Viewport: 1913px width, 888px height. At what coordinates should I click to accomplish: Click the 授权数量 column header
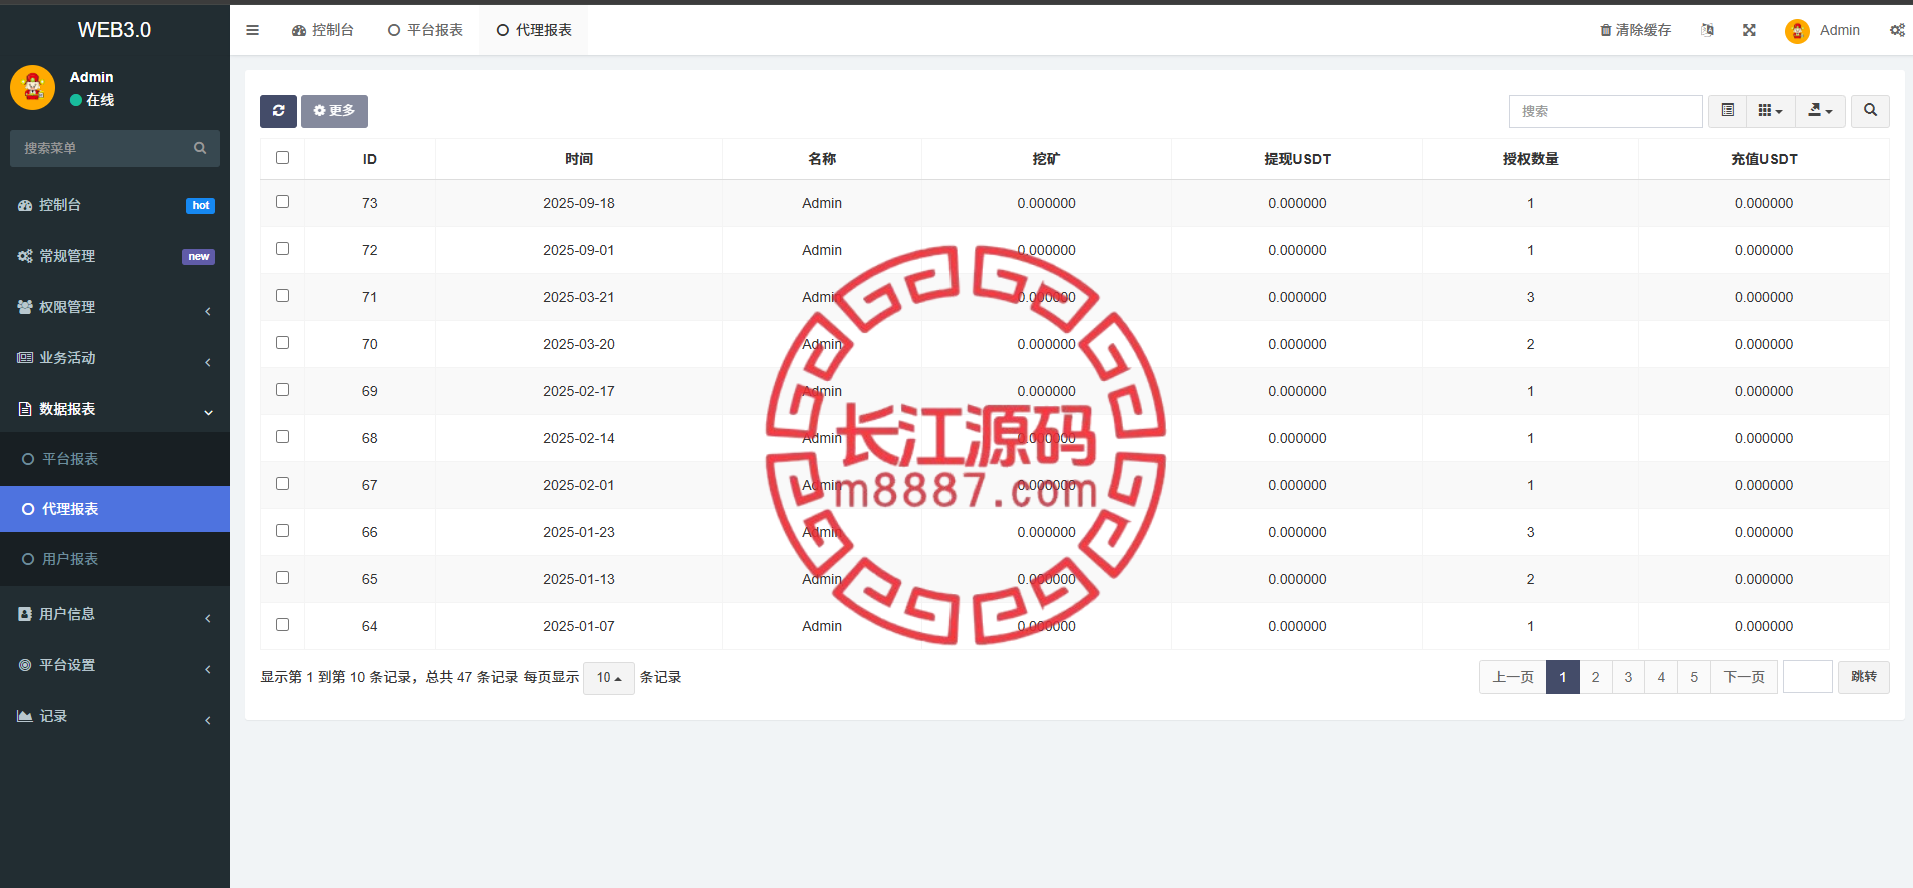tap(1530, 159)
